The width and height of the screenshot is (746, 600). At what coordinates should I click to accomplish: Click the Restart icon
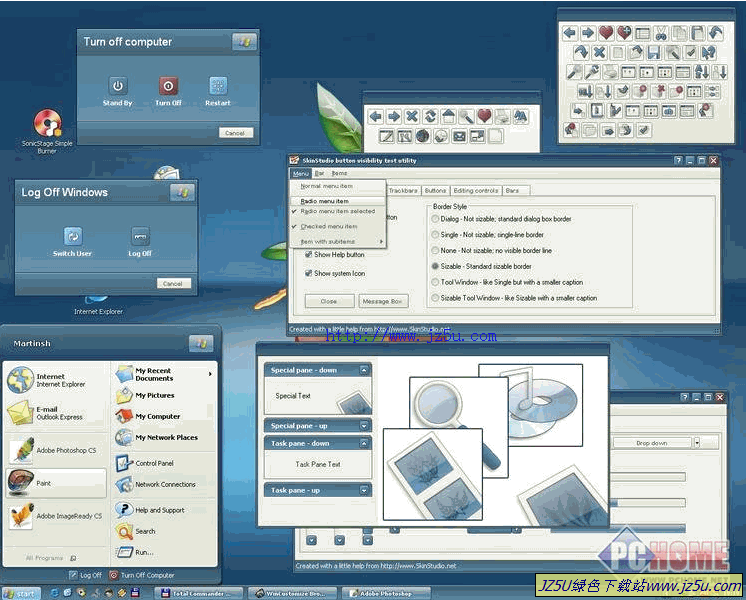tap(218, 86)
